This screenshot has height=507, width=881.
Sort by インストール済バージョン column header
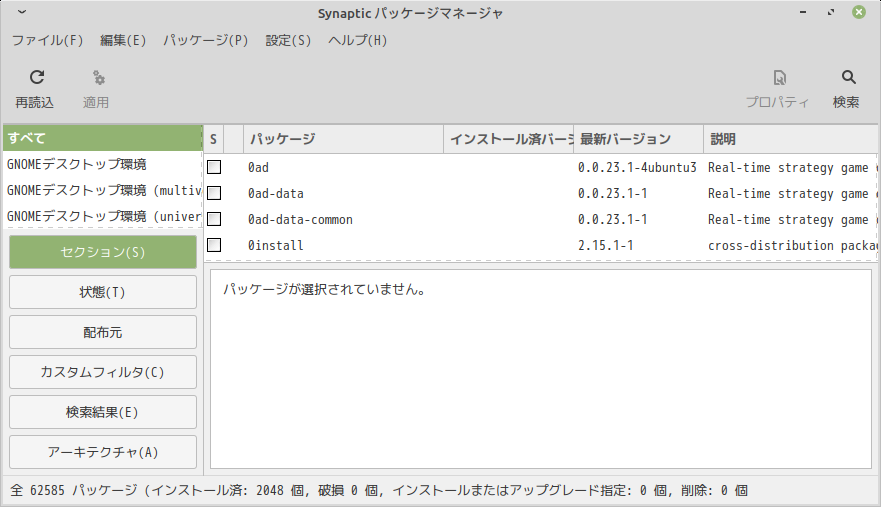[x=508, y=139]
